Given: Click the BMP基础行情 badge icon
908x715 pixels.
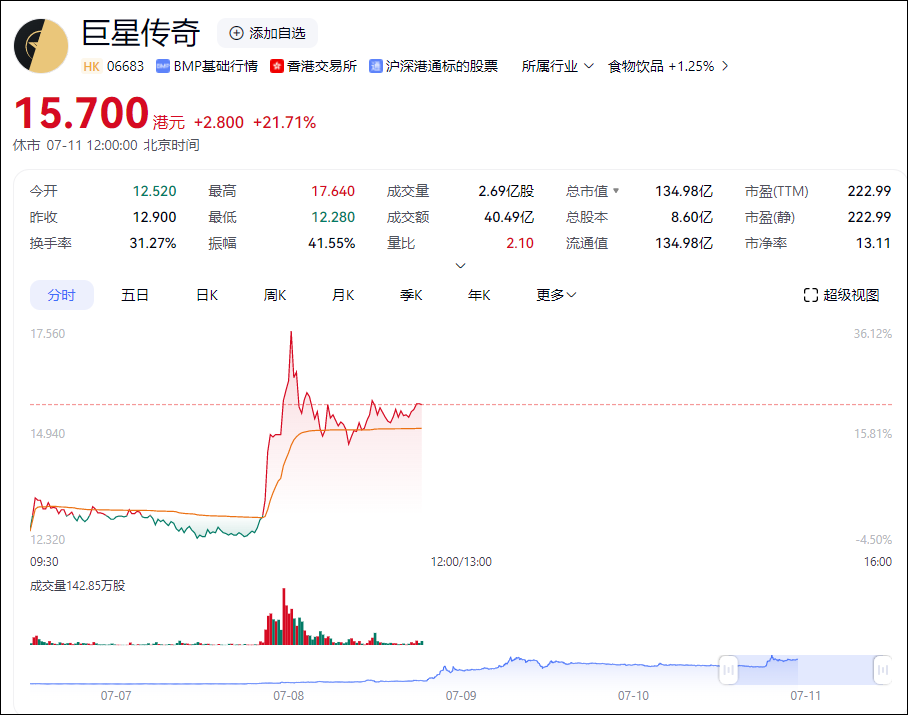Looking at the screenshot, I should [162, 66].
